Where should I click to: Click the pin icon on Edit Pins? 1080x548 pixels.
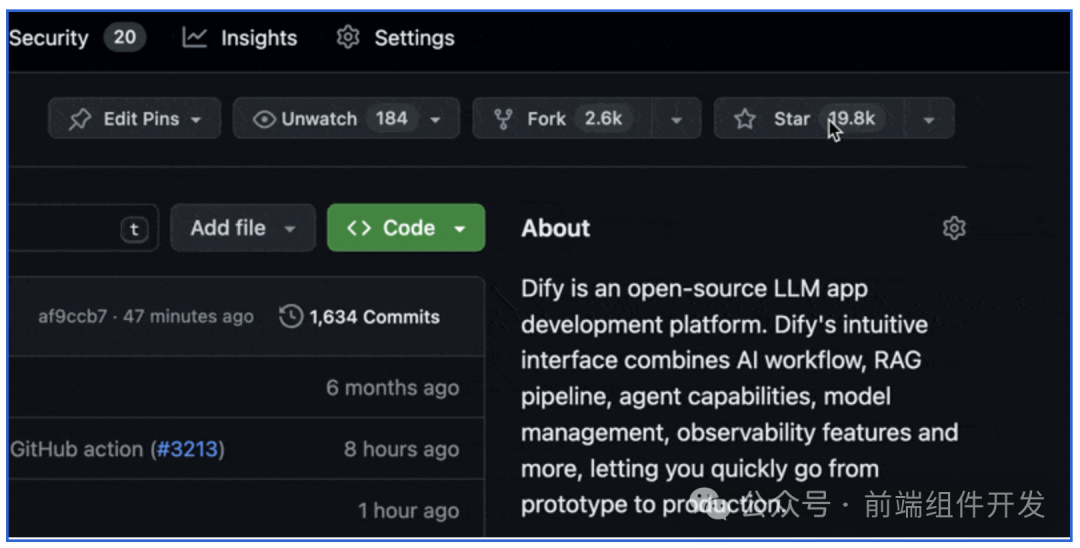tap(80, 119)
